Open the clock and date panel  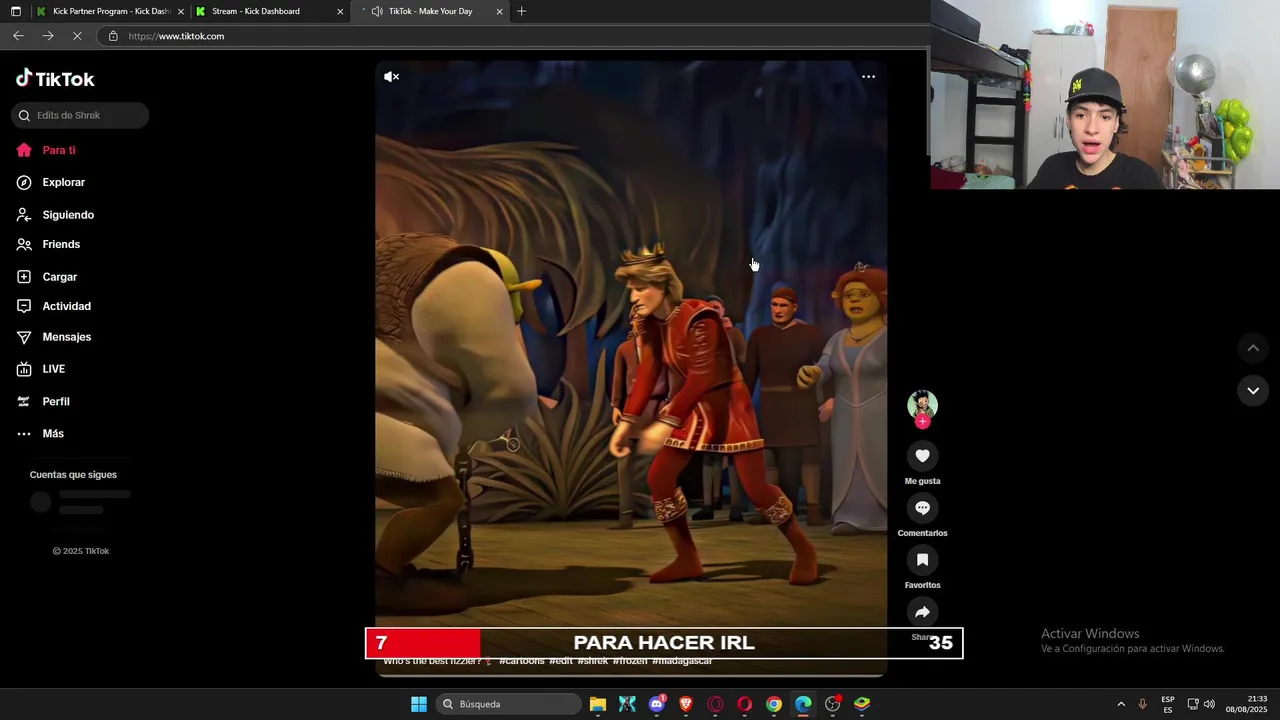tap(1247, 704)
